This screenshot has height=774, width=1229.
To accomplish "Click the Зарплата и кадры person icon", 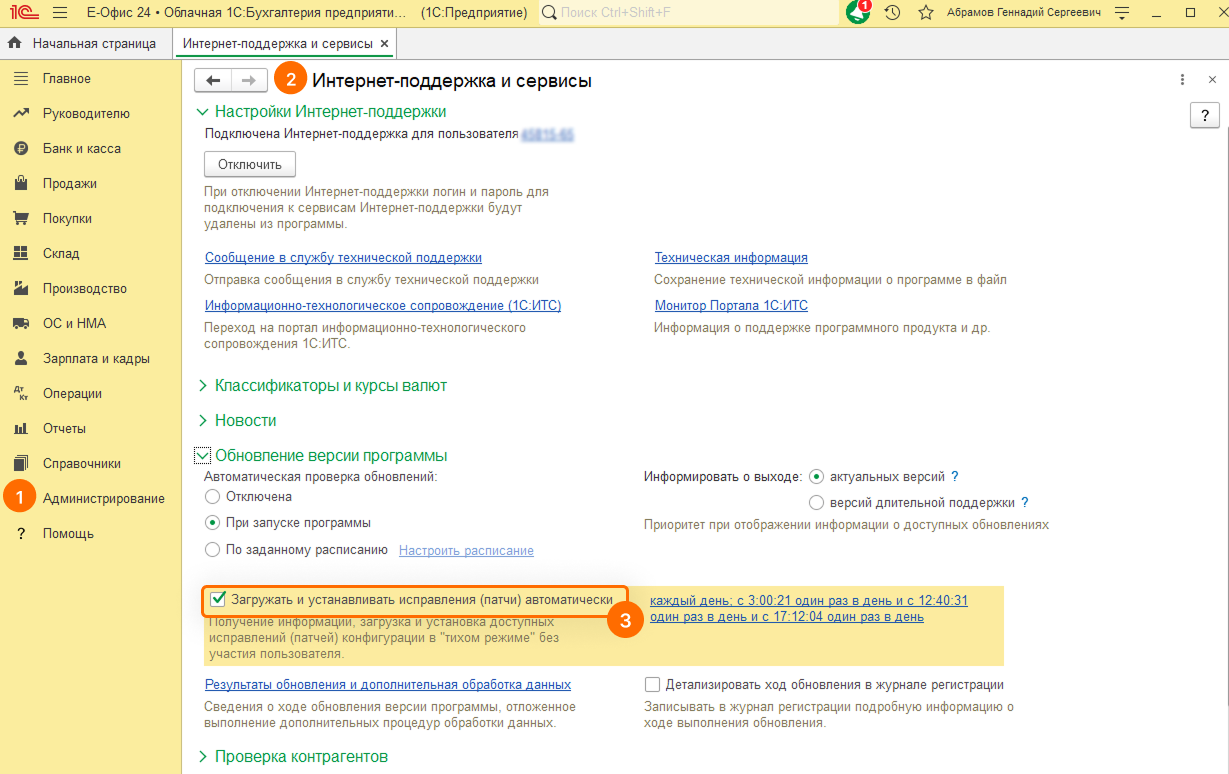I will click(x=20, y=359).
